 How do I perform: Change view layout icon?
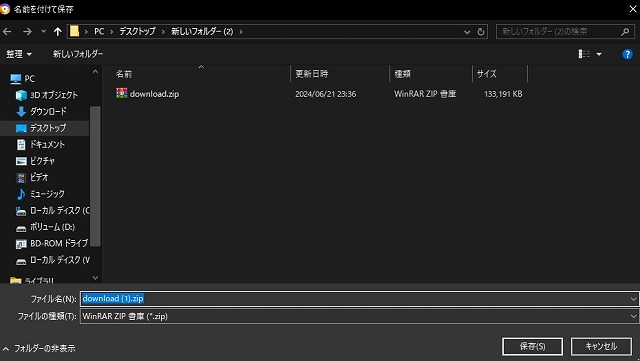(x=584, y=54)
